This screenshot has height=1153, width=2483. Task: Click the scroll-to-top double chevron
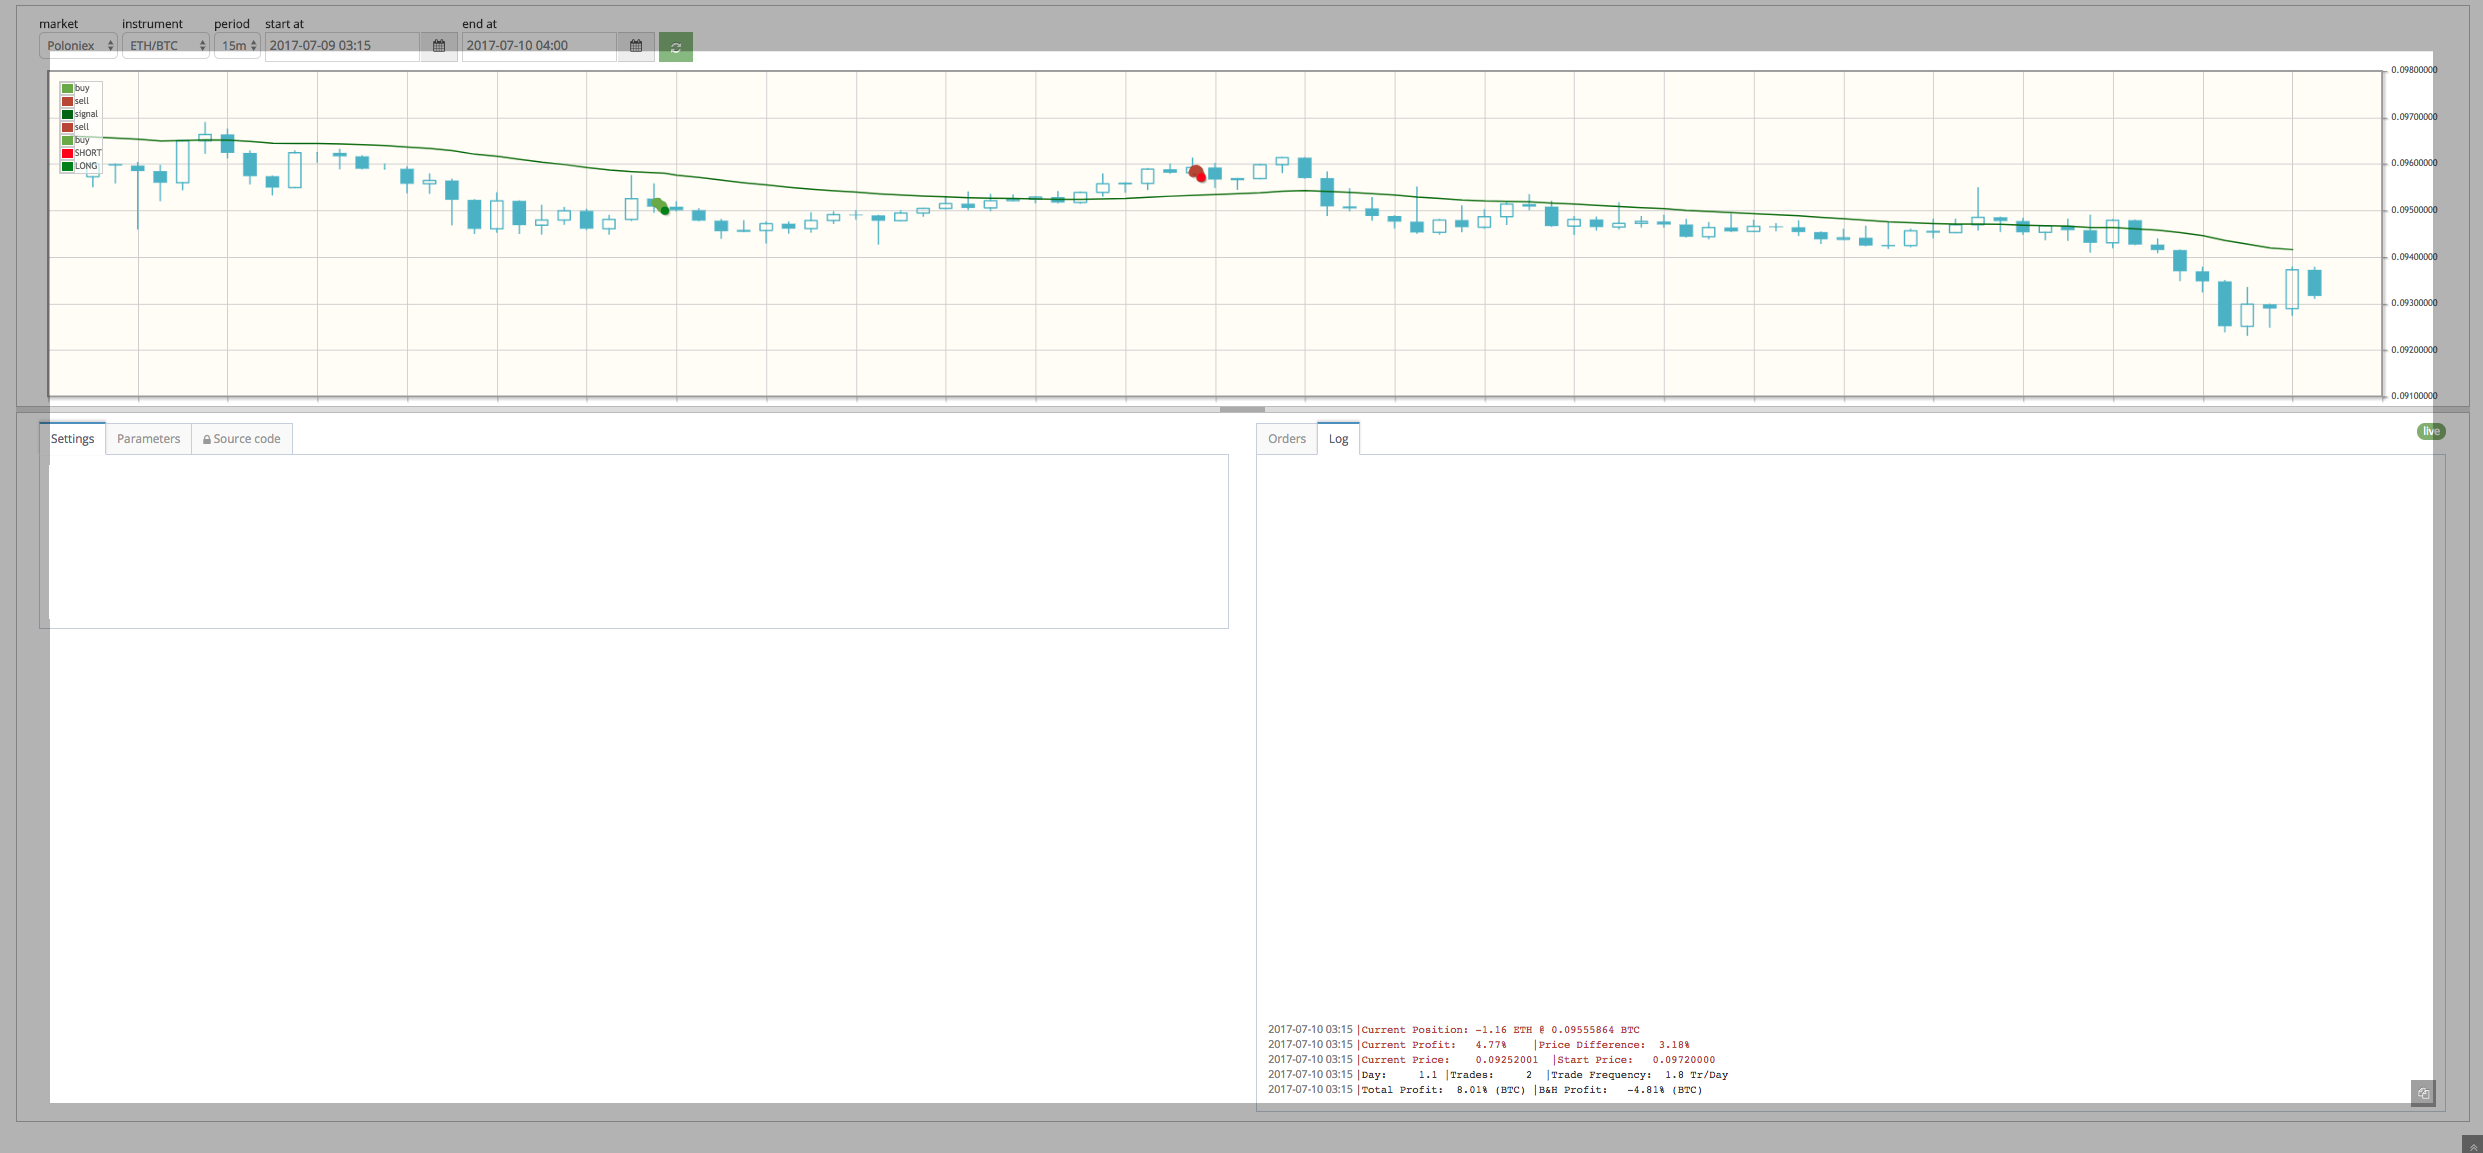(x=2473, y=1146)
